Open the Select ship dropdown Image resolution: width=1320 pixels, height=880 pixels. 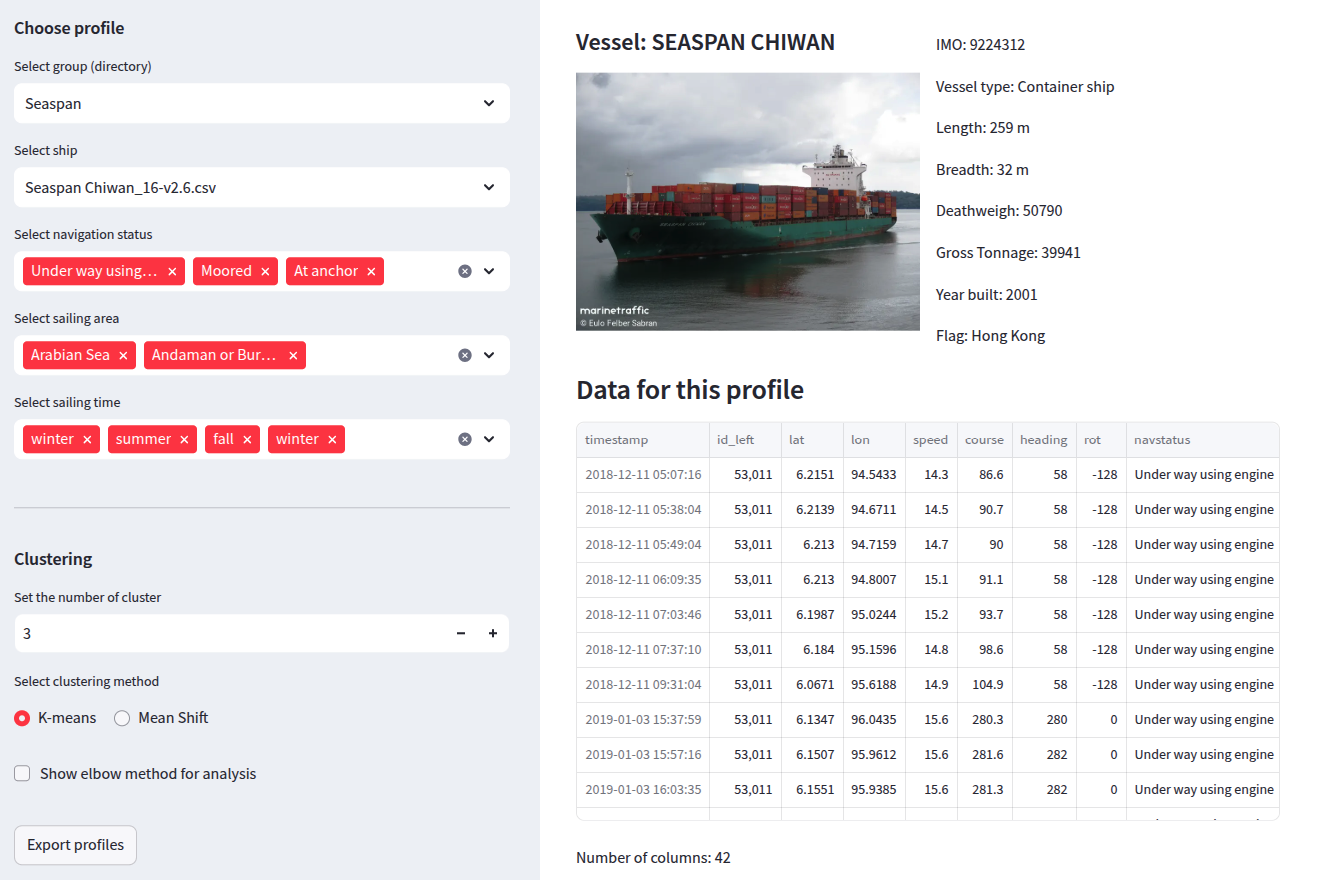tap(262, 187)
